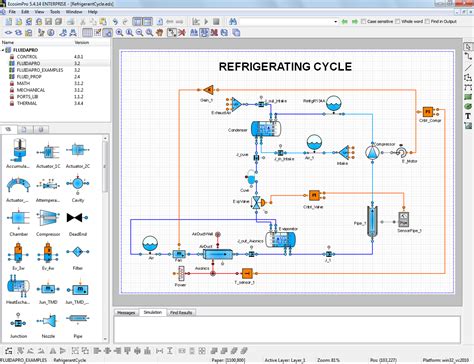The image size is (474, 364).
Task: Toggle the grid display icon
Action: 87,32
